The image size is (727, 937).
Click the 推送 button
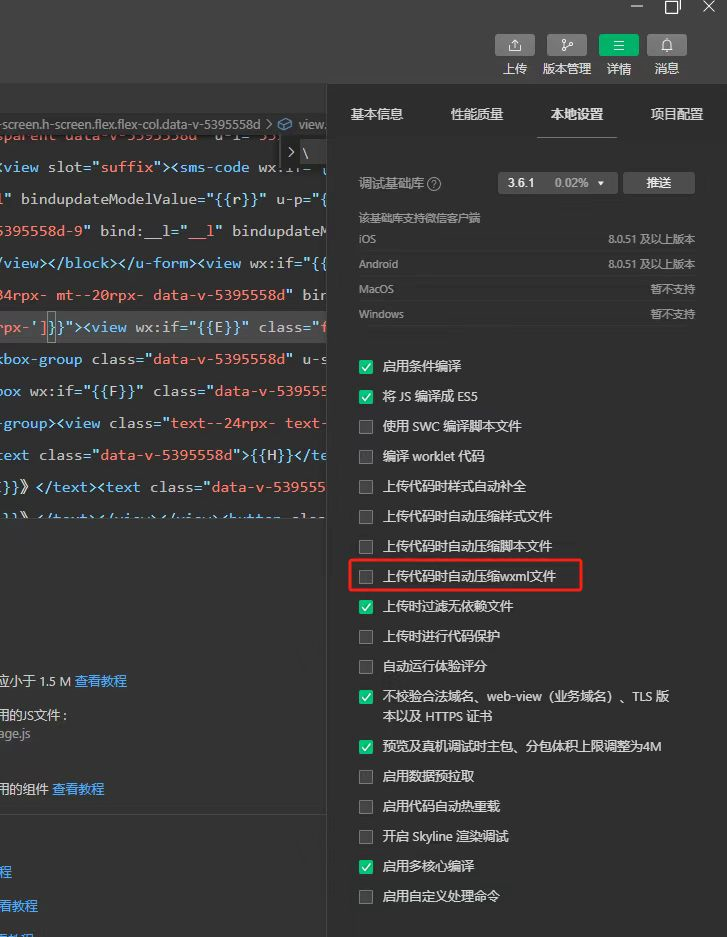coord(658,183)
